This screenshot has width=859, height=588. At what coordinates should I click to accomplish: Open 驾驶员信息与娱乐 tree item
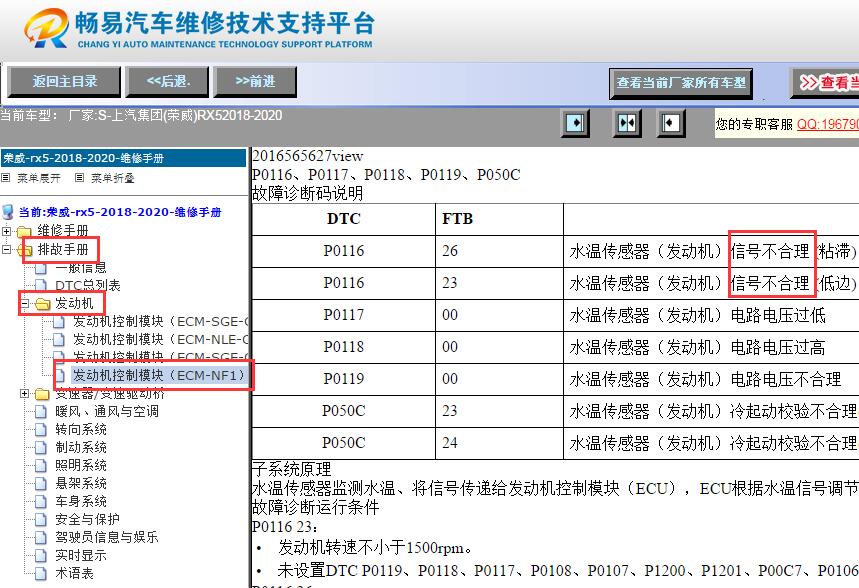[x=107, y=538]
